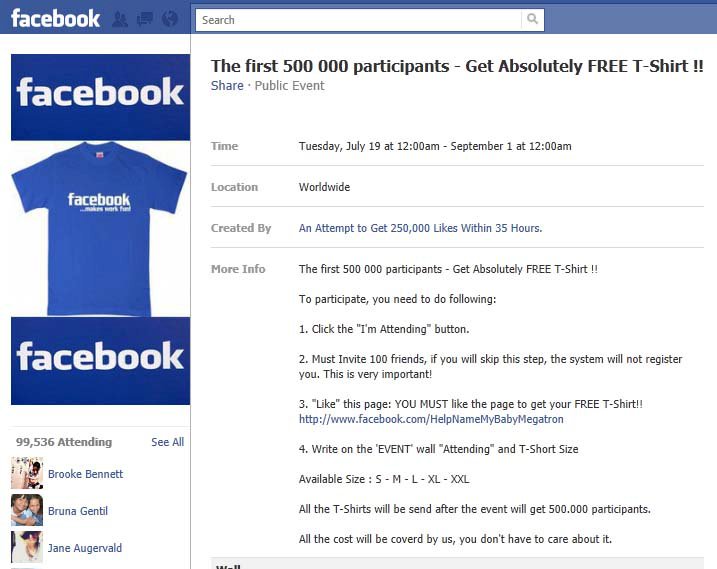717x569 pixels.
Task: Click the top Facebook banner image
Action: [x=99, y=96]
